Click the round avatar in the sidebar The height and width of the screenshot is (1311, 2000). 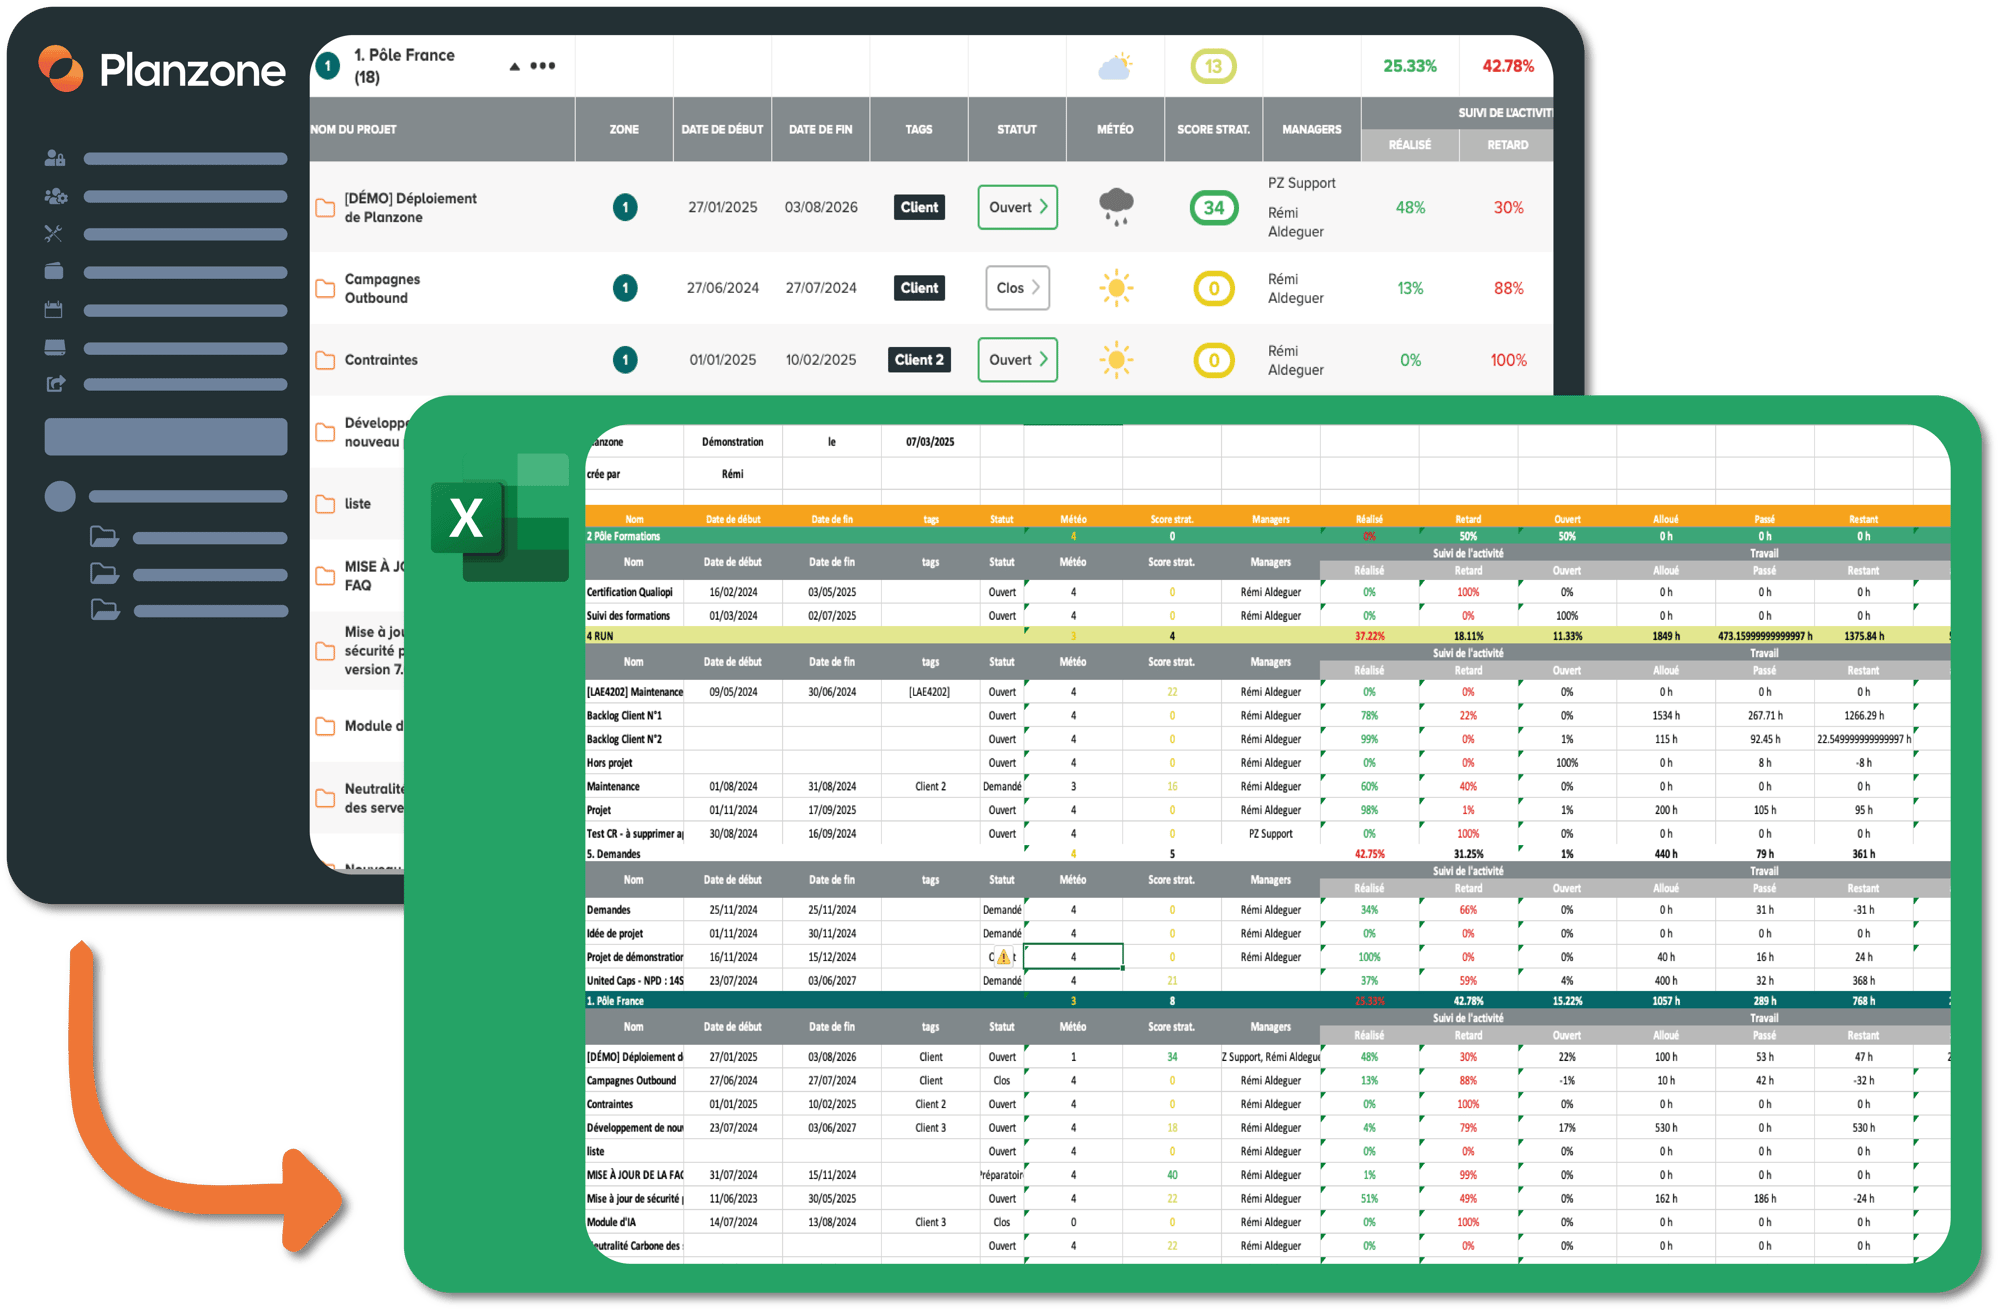pyautogui.click(x=60, y=496)
